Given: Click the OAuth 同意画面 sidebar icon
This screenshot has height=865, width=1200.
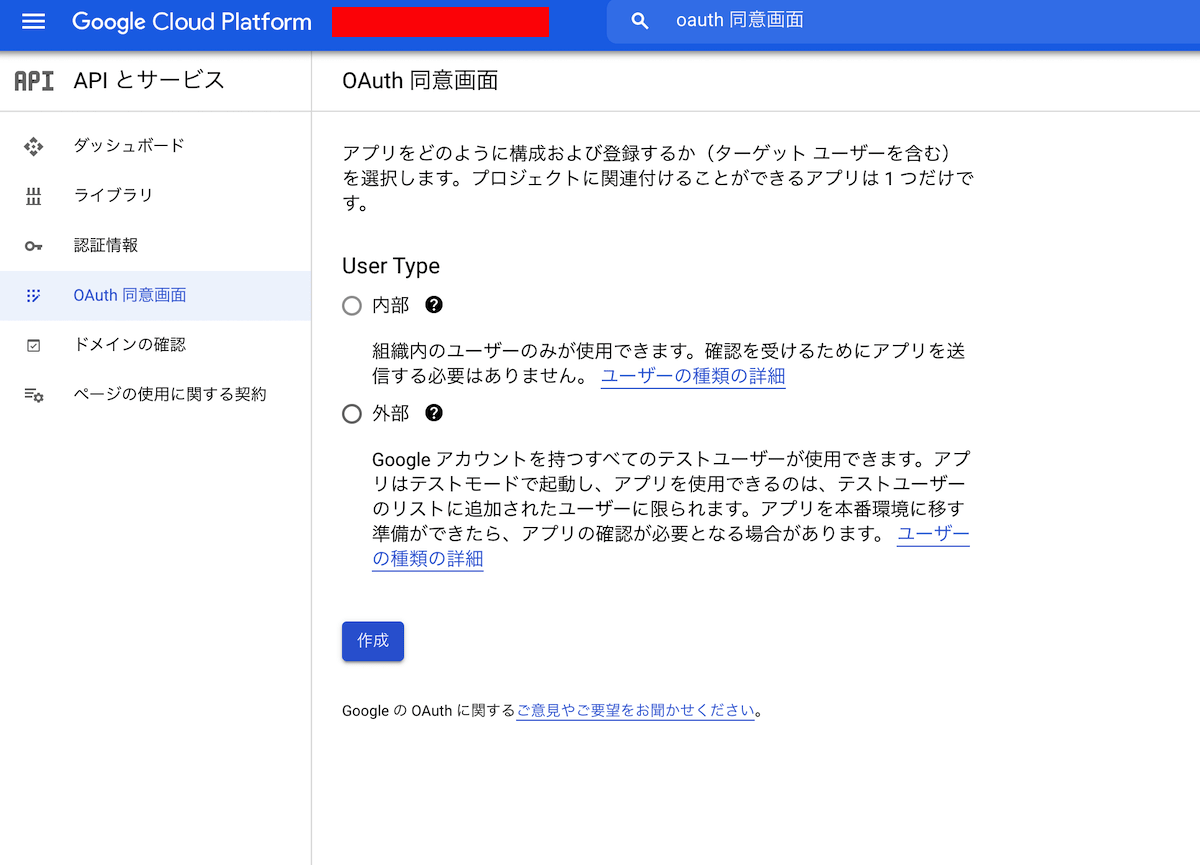Looking at the screenshot, I should coord(34,296).
